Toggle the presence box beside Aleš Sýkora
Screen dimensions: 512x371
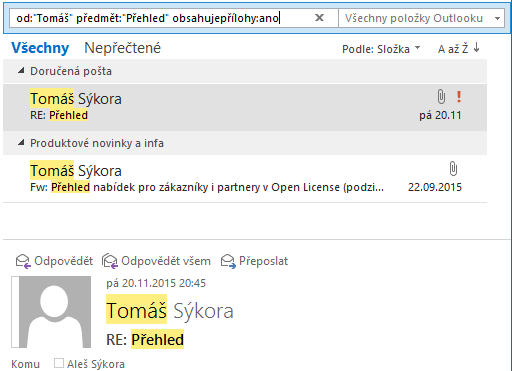[x=59, y=363]
